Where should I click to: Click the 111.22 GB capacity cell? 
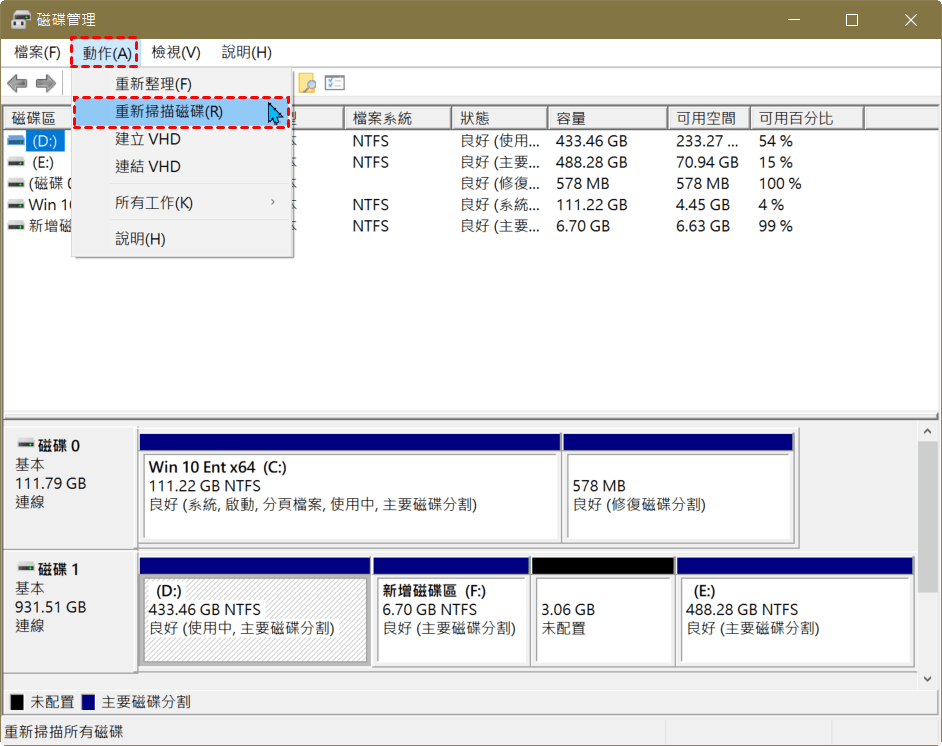(592, 205)
